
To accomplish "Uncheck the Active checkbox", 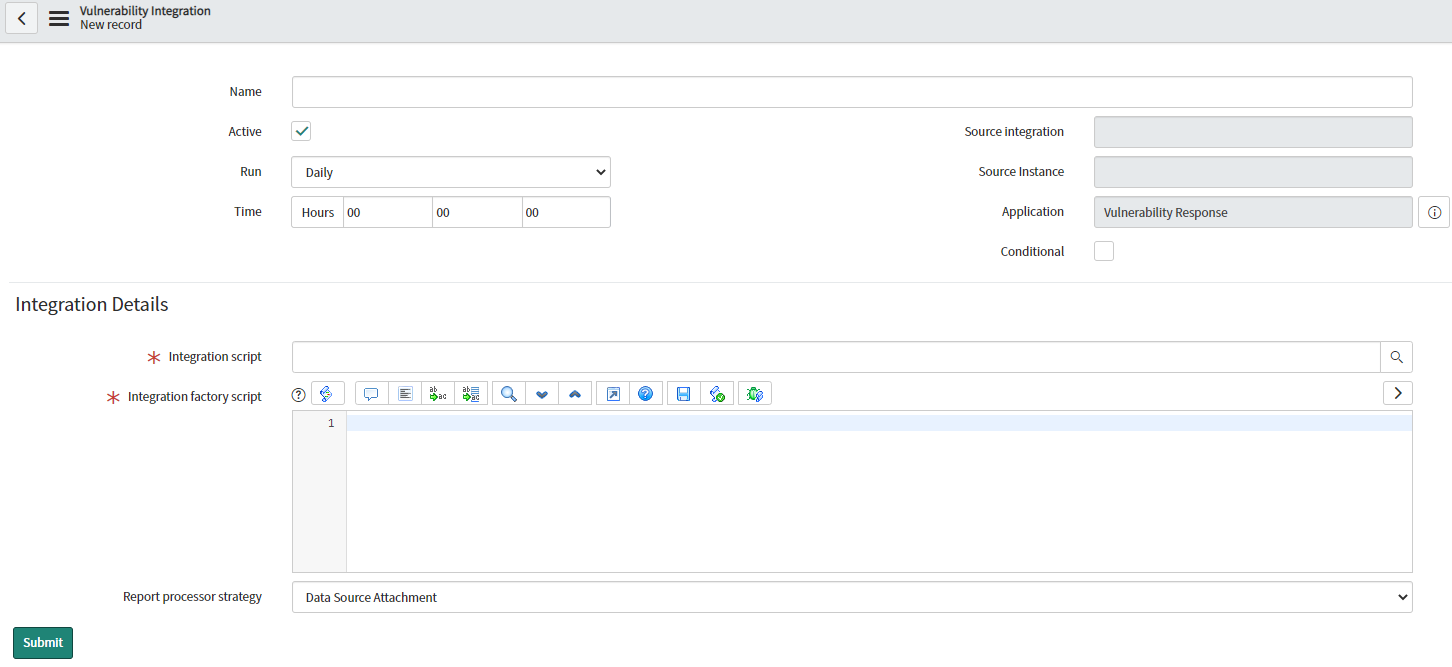I will (300, 131).
